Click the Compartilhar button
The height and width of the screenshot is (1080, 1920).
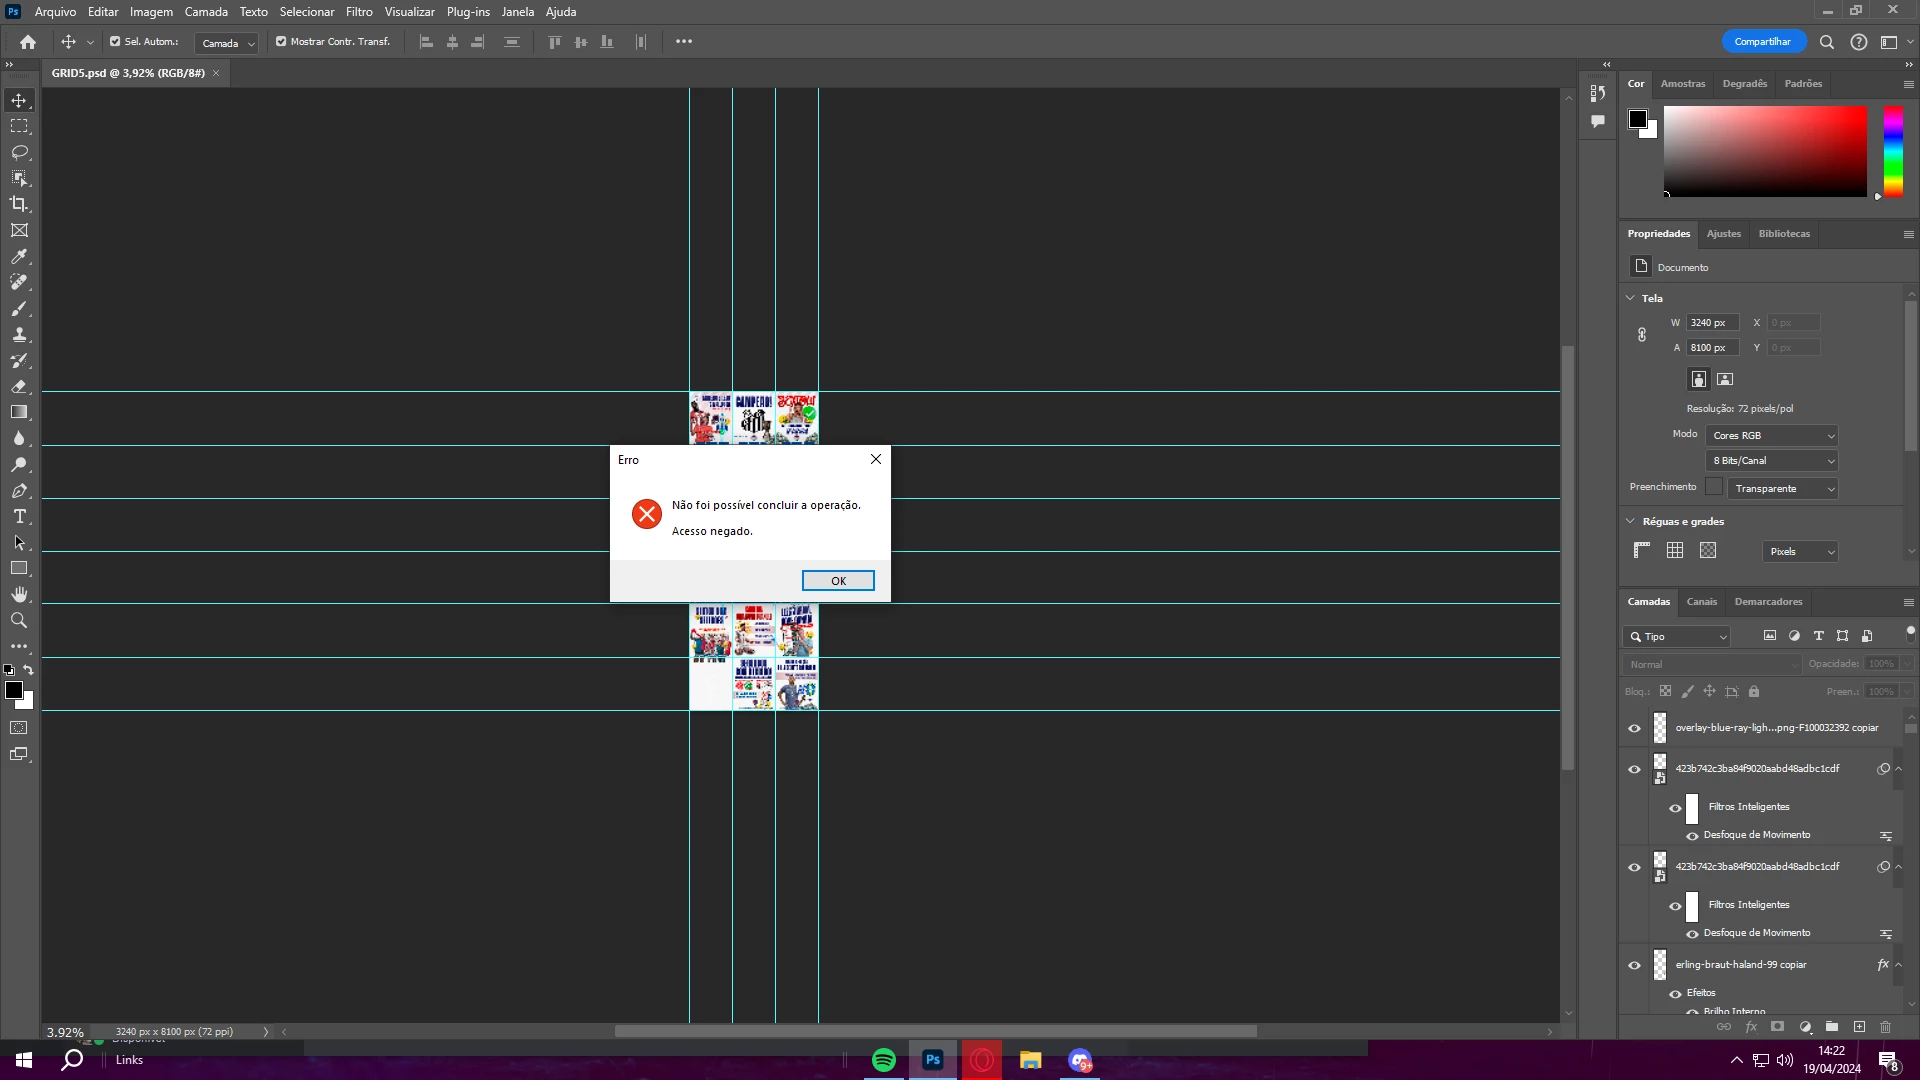(x=1762, y=42)
